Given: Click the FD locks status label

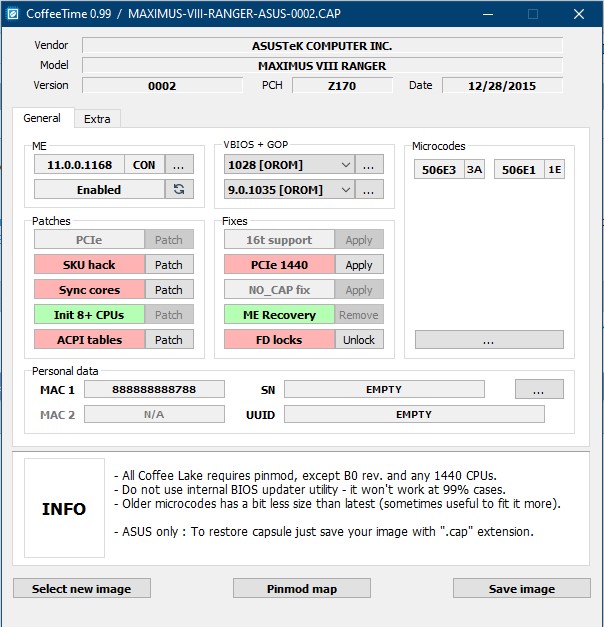Looking at the screenshot, I should (279, 339).
